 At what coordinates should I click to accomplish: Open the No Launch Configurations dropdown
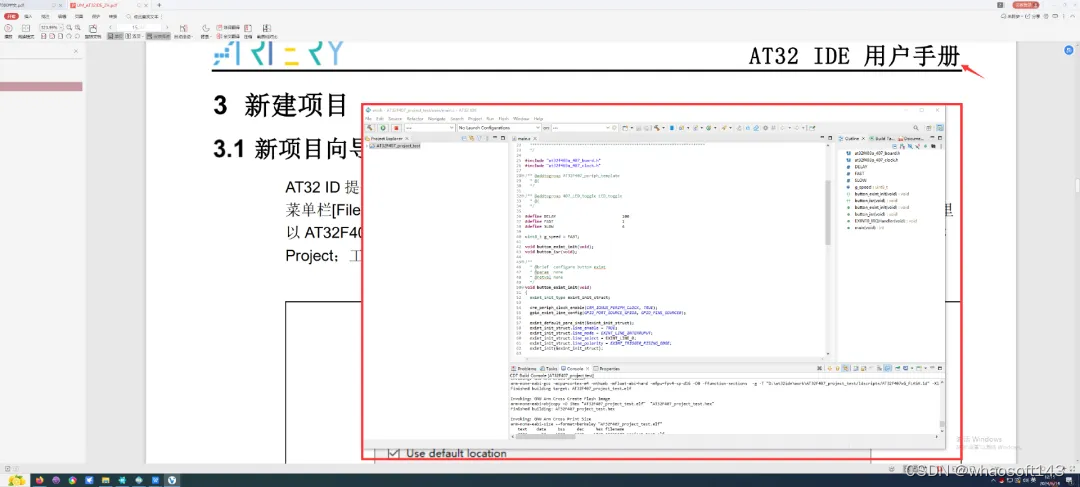[499, 127]
